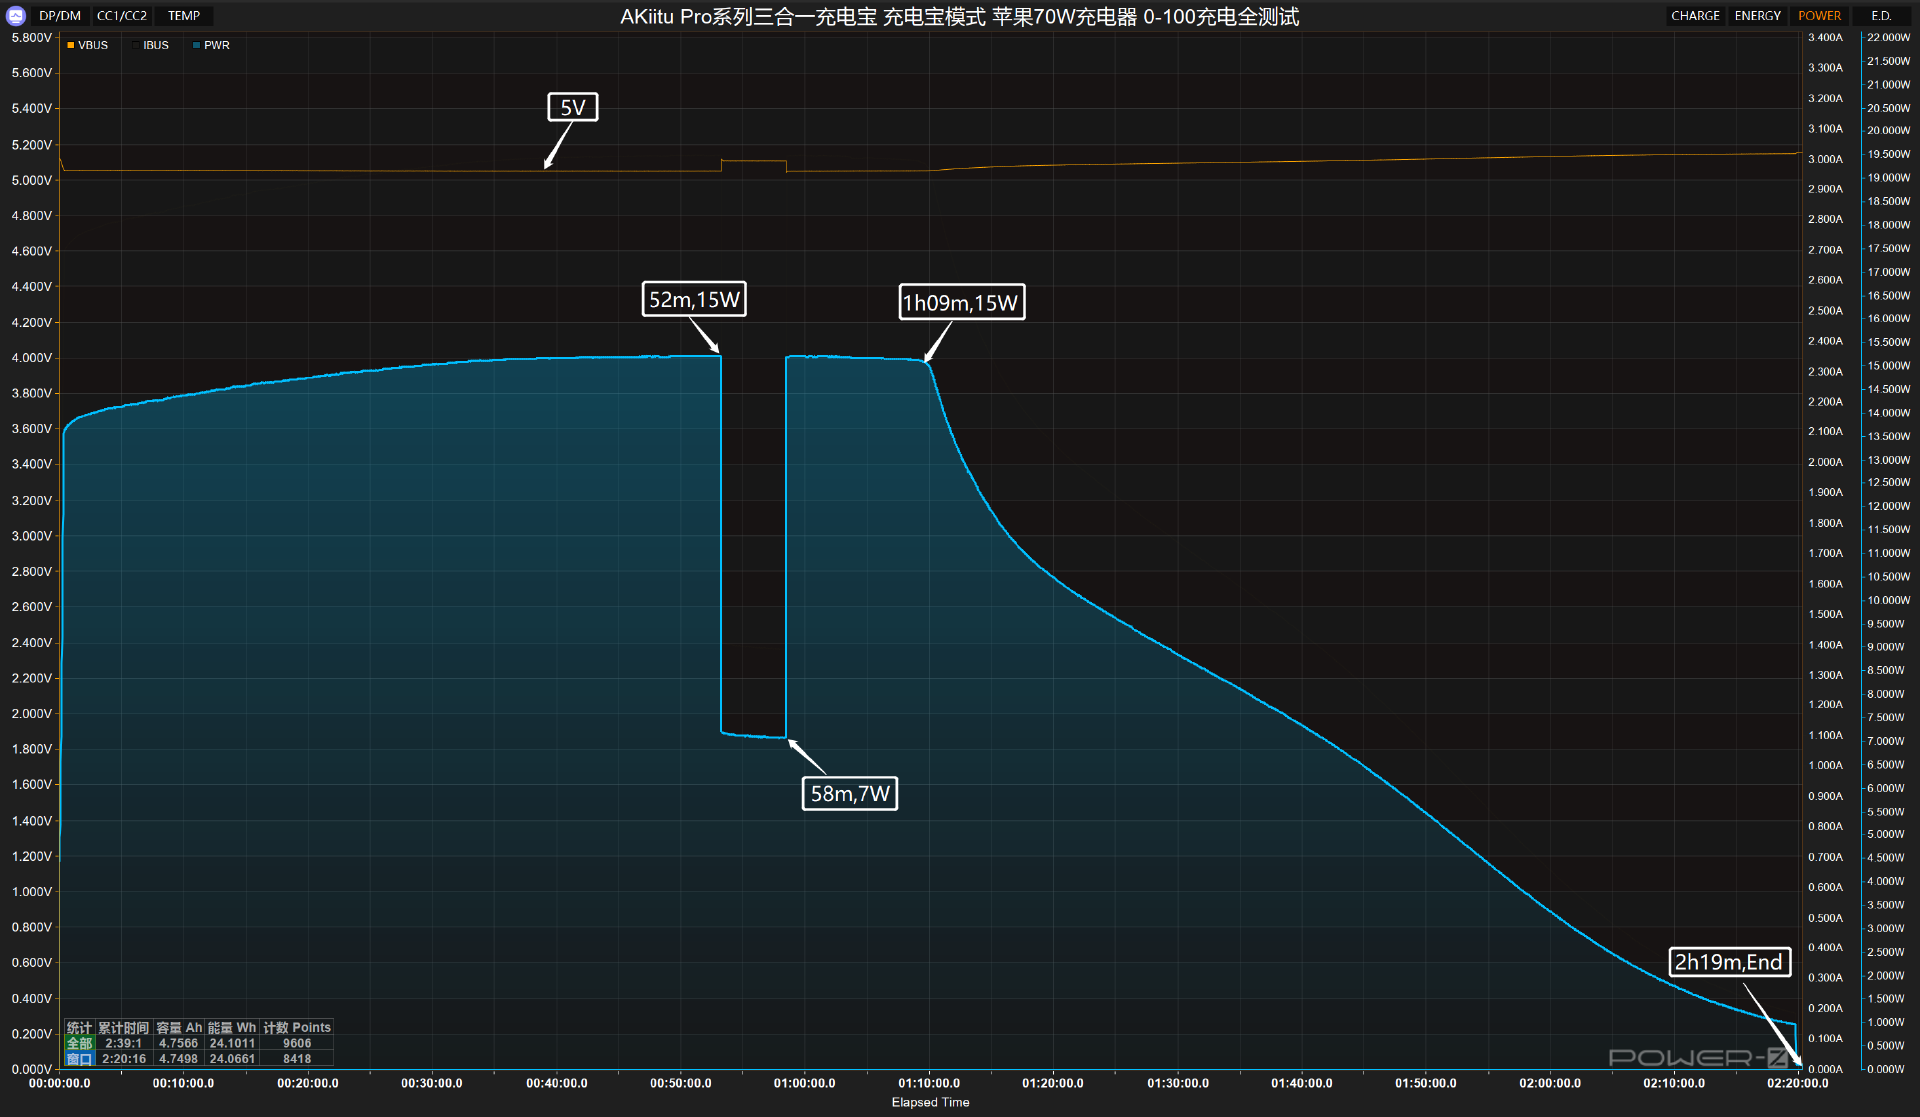Click the 00:00:00.0 time axis label
The height and width of the screenshot is (1117, 1920).
[60, 1083]
